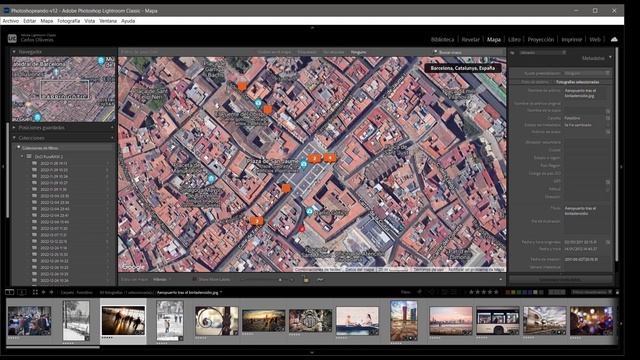Switch to the Libro module
Image resolution: width=640 pixels, height=360 pixels.
point(514,40)
